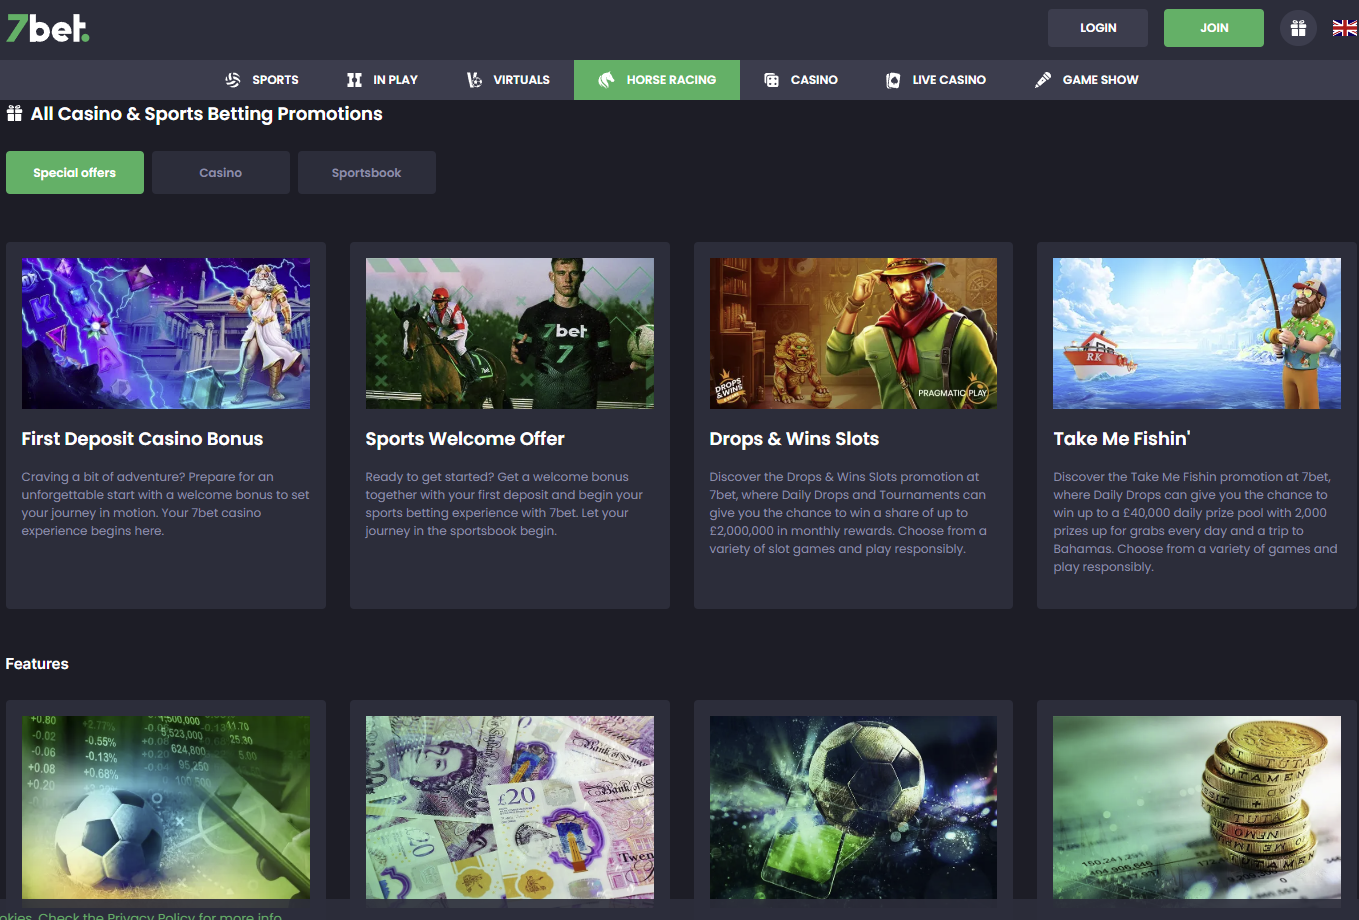
Task: Click the In Play icon
Action: (354, 80)
